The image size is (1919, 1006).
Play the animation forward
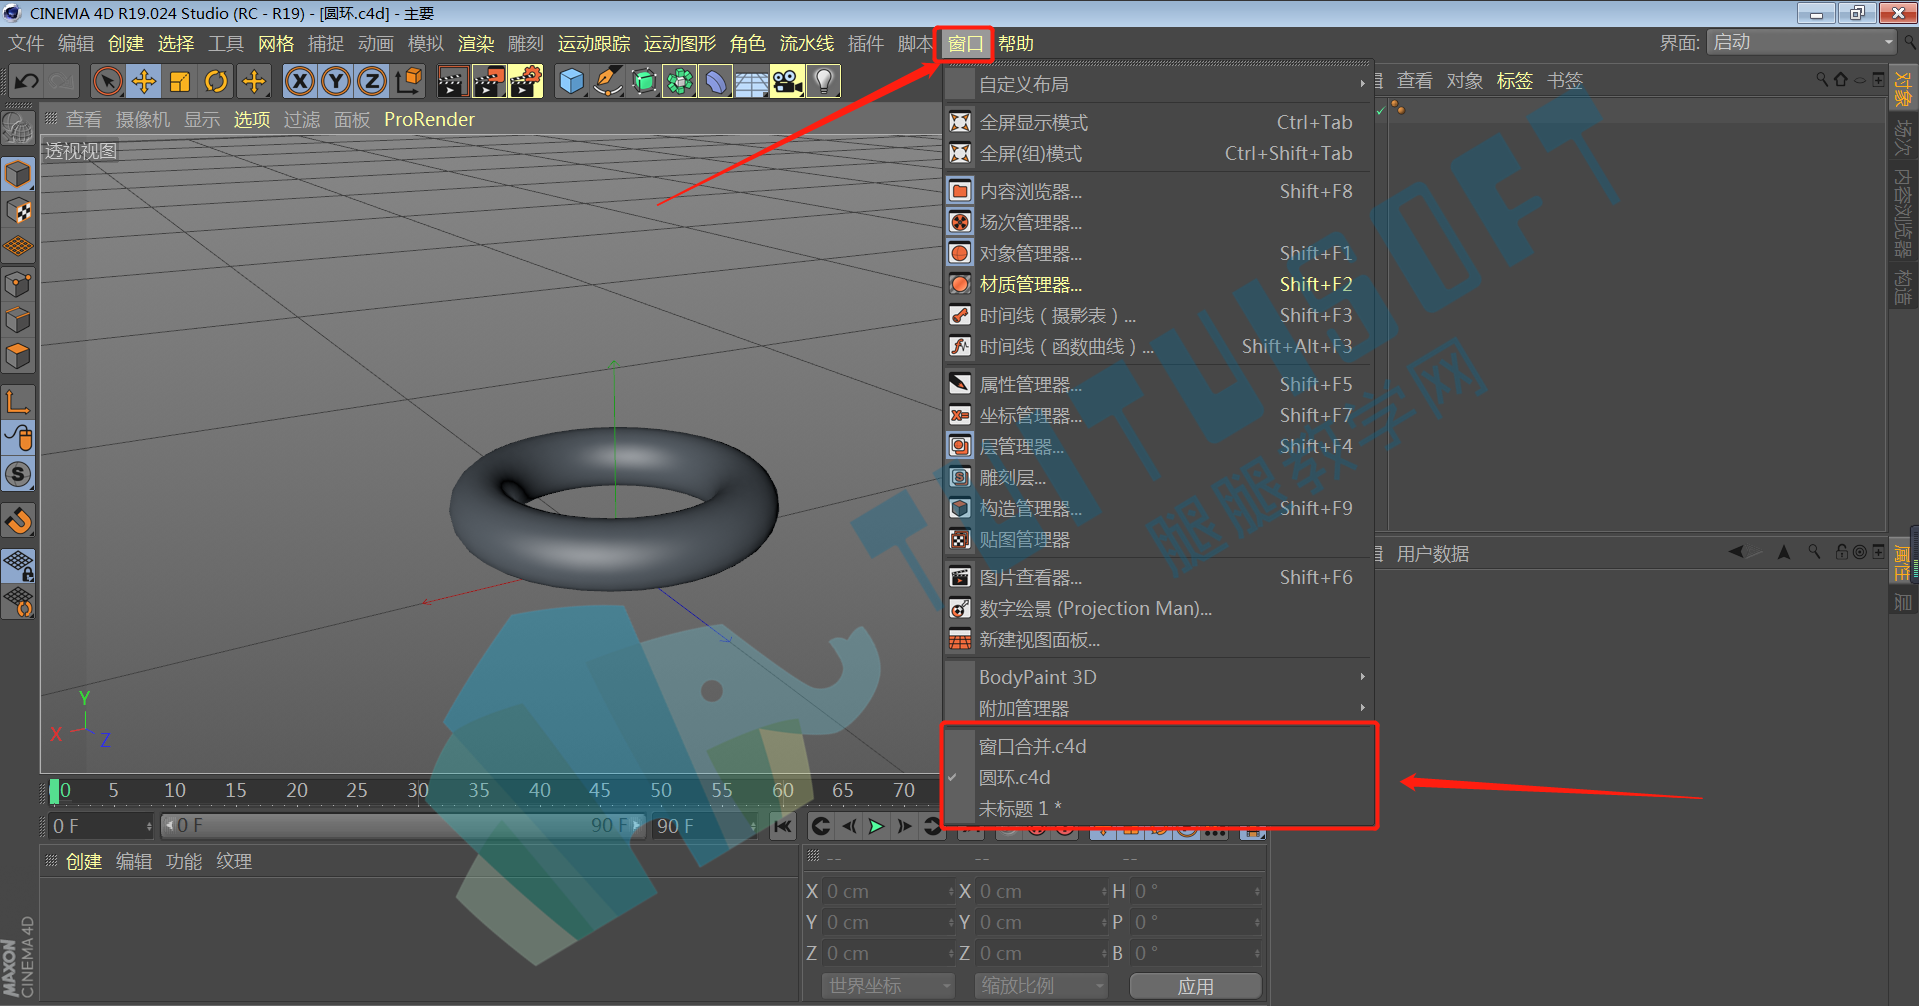[876, 826]
